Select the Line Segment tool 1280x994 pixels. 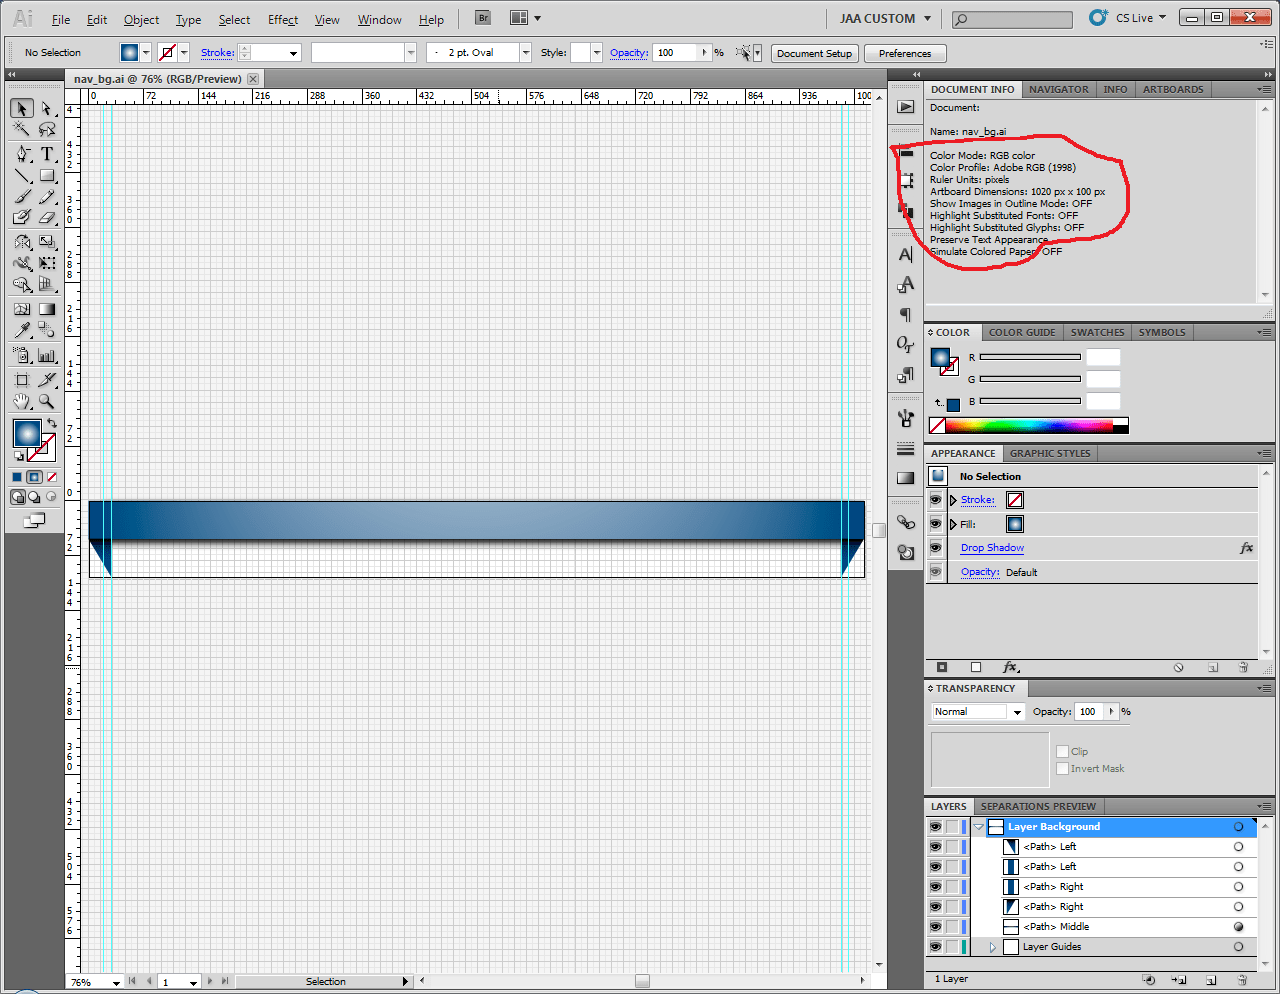[22, 176]
